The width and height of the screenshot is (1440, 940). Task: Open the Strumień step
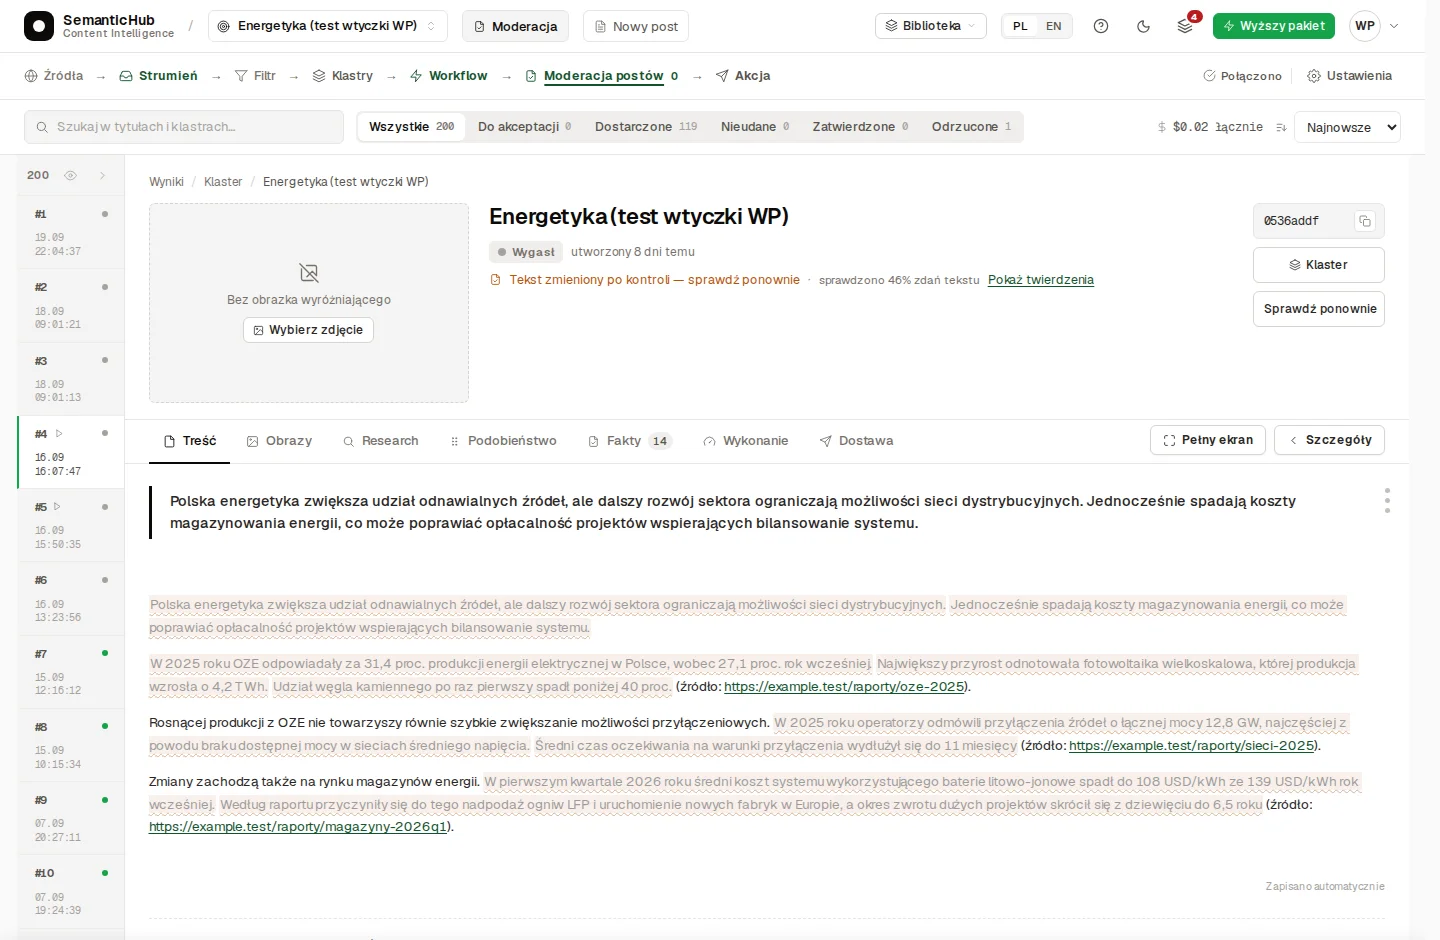point(158,76)
